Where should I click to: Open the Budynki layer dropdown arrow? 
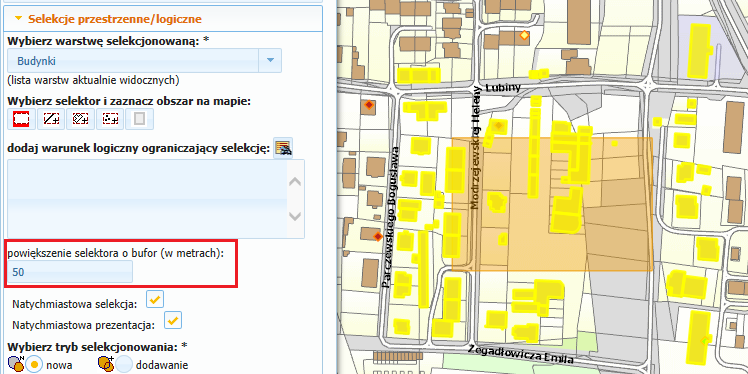coord(270,60)
